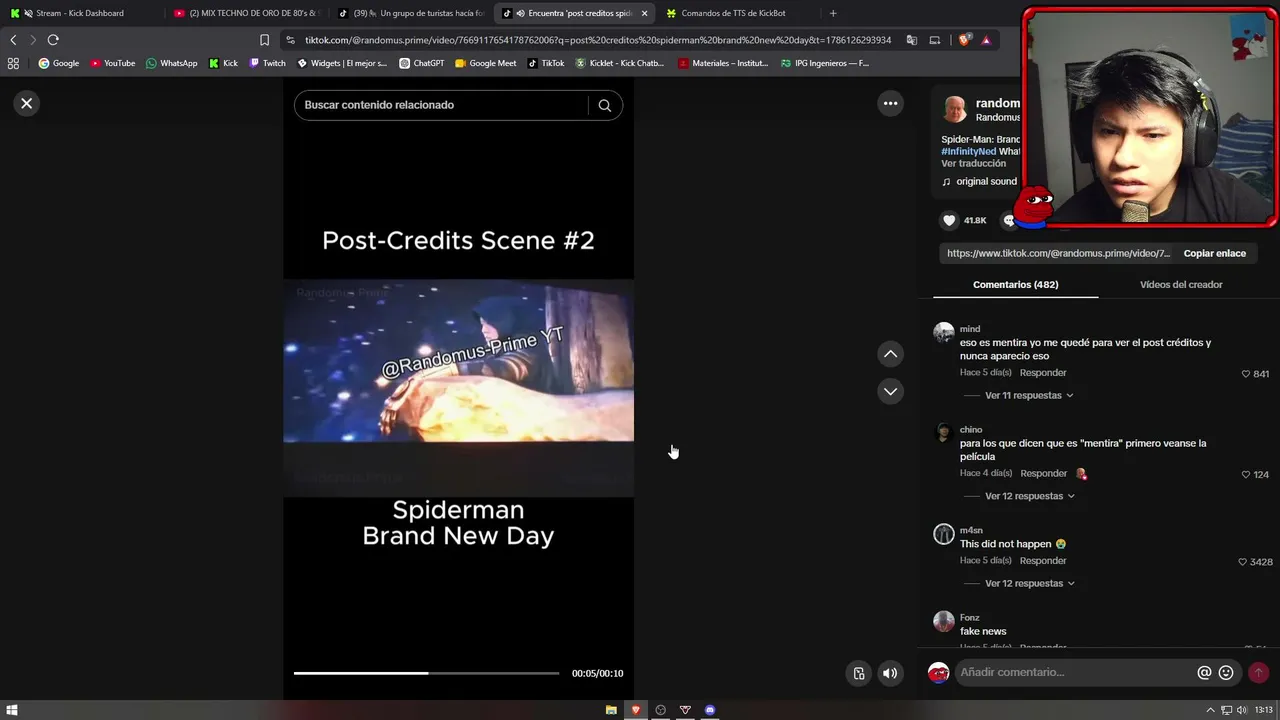
Task: Open the Google Meet bookmark
Action: [x=485, y=63]
